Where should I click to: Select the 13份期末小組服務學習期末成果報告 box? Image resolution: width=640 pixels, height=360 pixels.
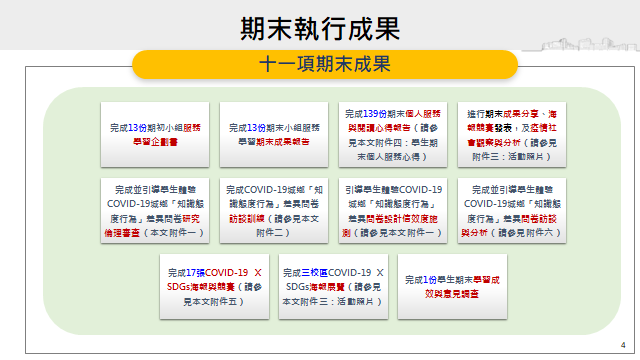tap(274, 135)
